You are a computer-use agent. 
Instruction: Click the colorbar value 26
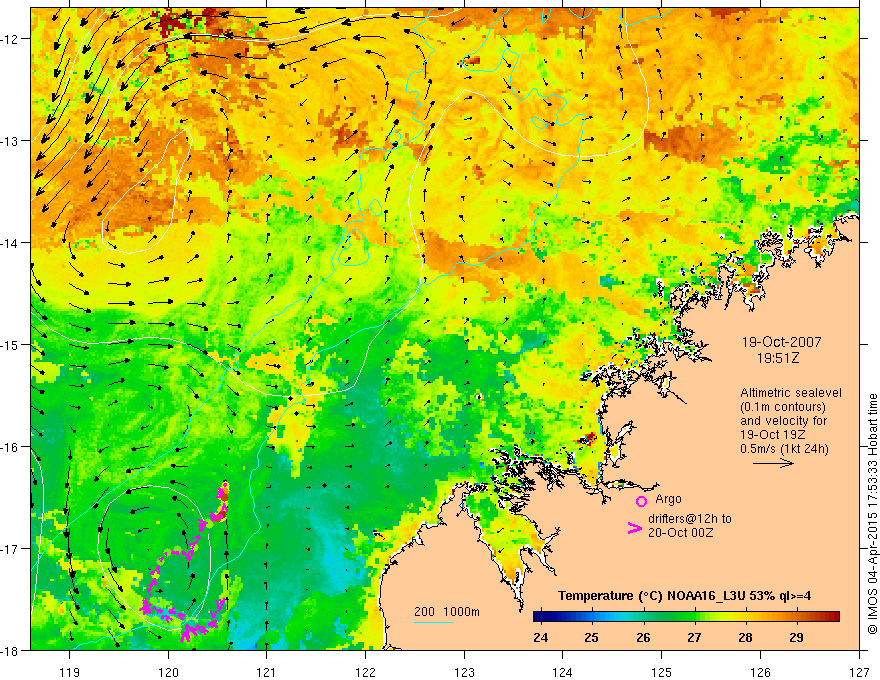coord(643,637)
